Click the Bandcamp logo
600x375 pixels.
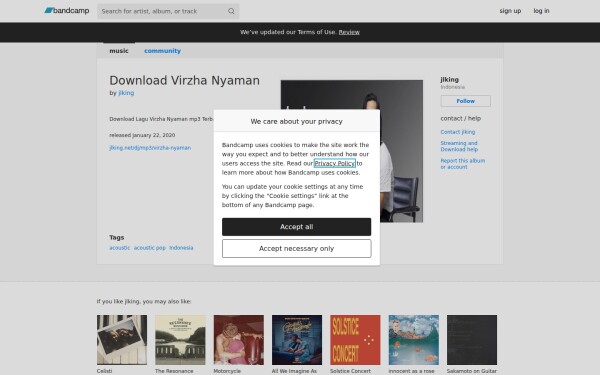click(x=67, y=11)
